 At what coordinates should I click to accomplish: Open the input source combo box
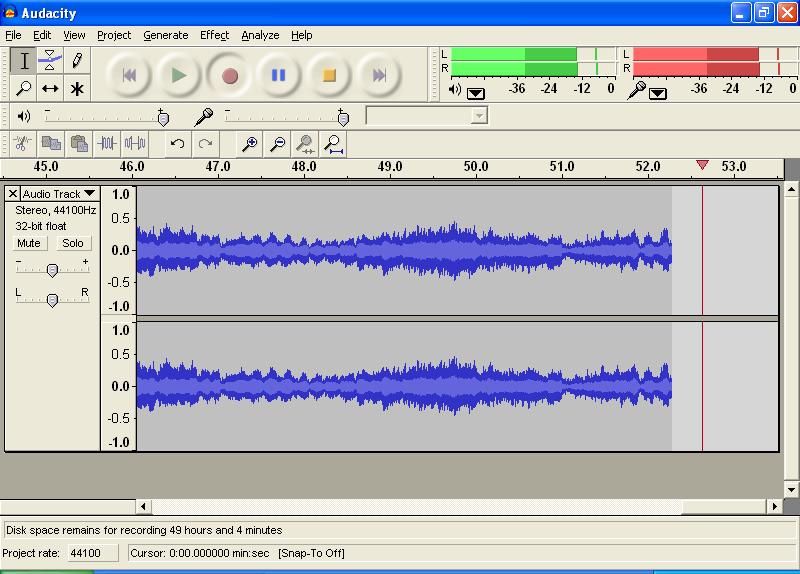pos(427,116)
